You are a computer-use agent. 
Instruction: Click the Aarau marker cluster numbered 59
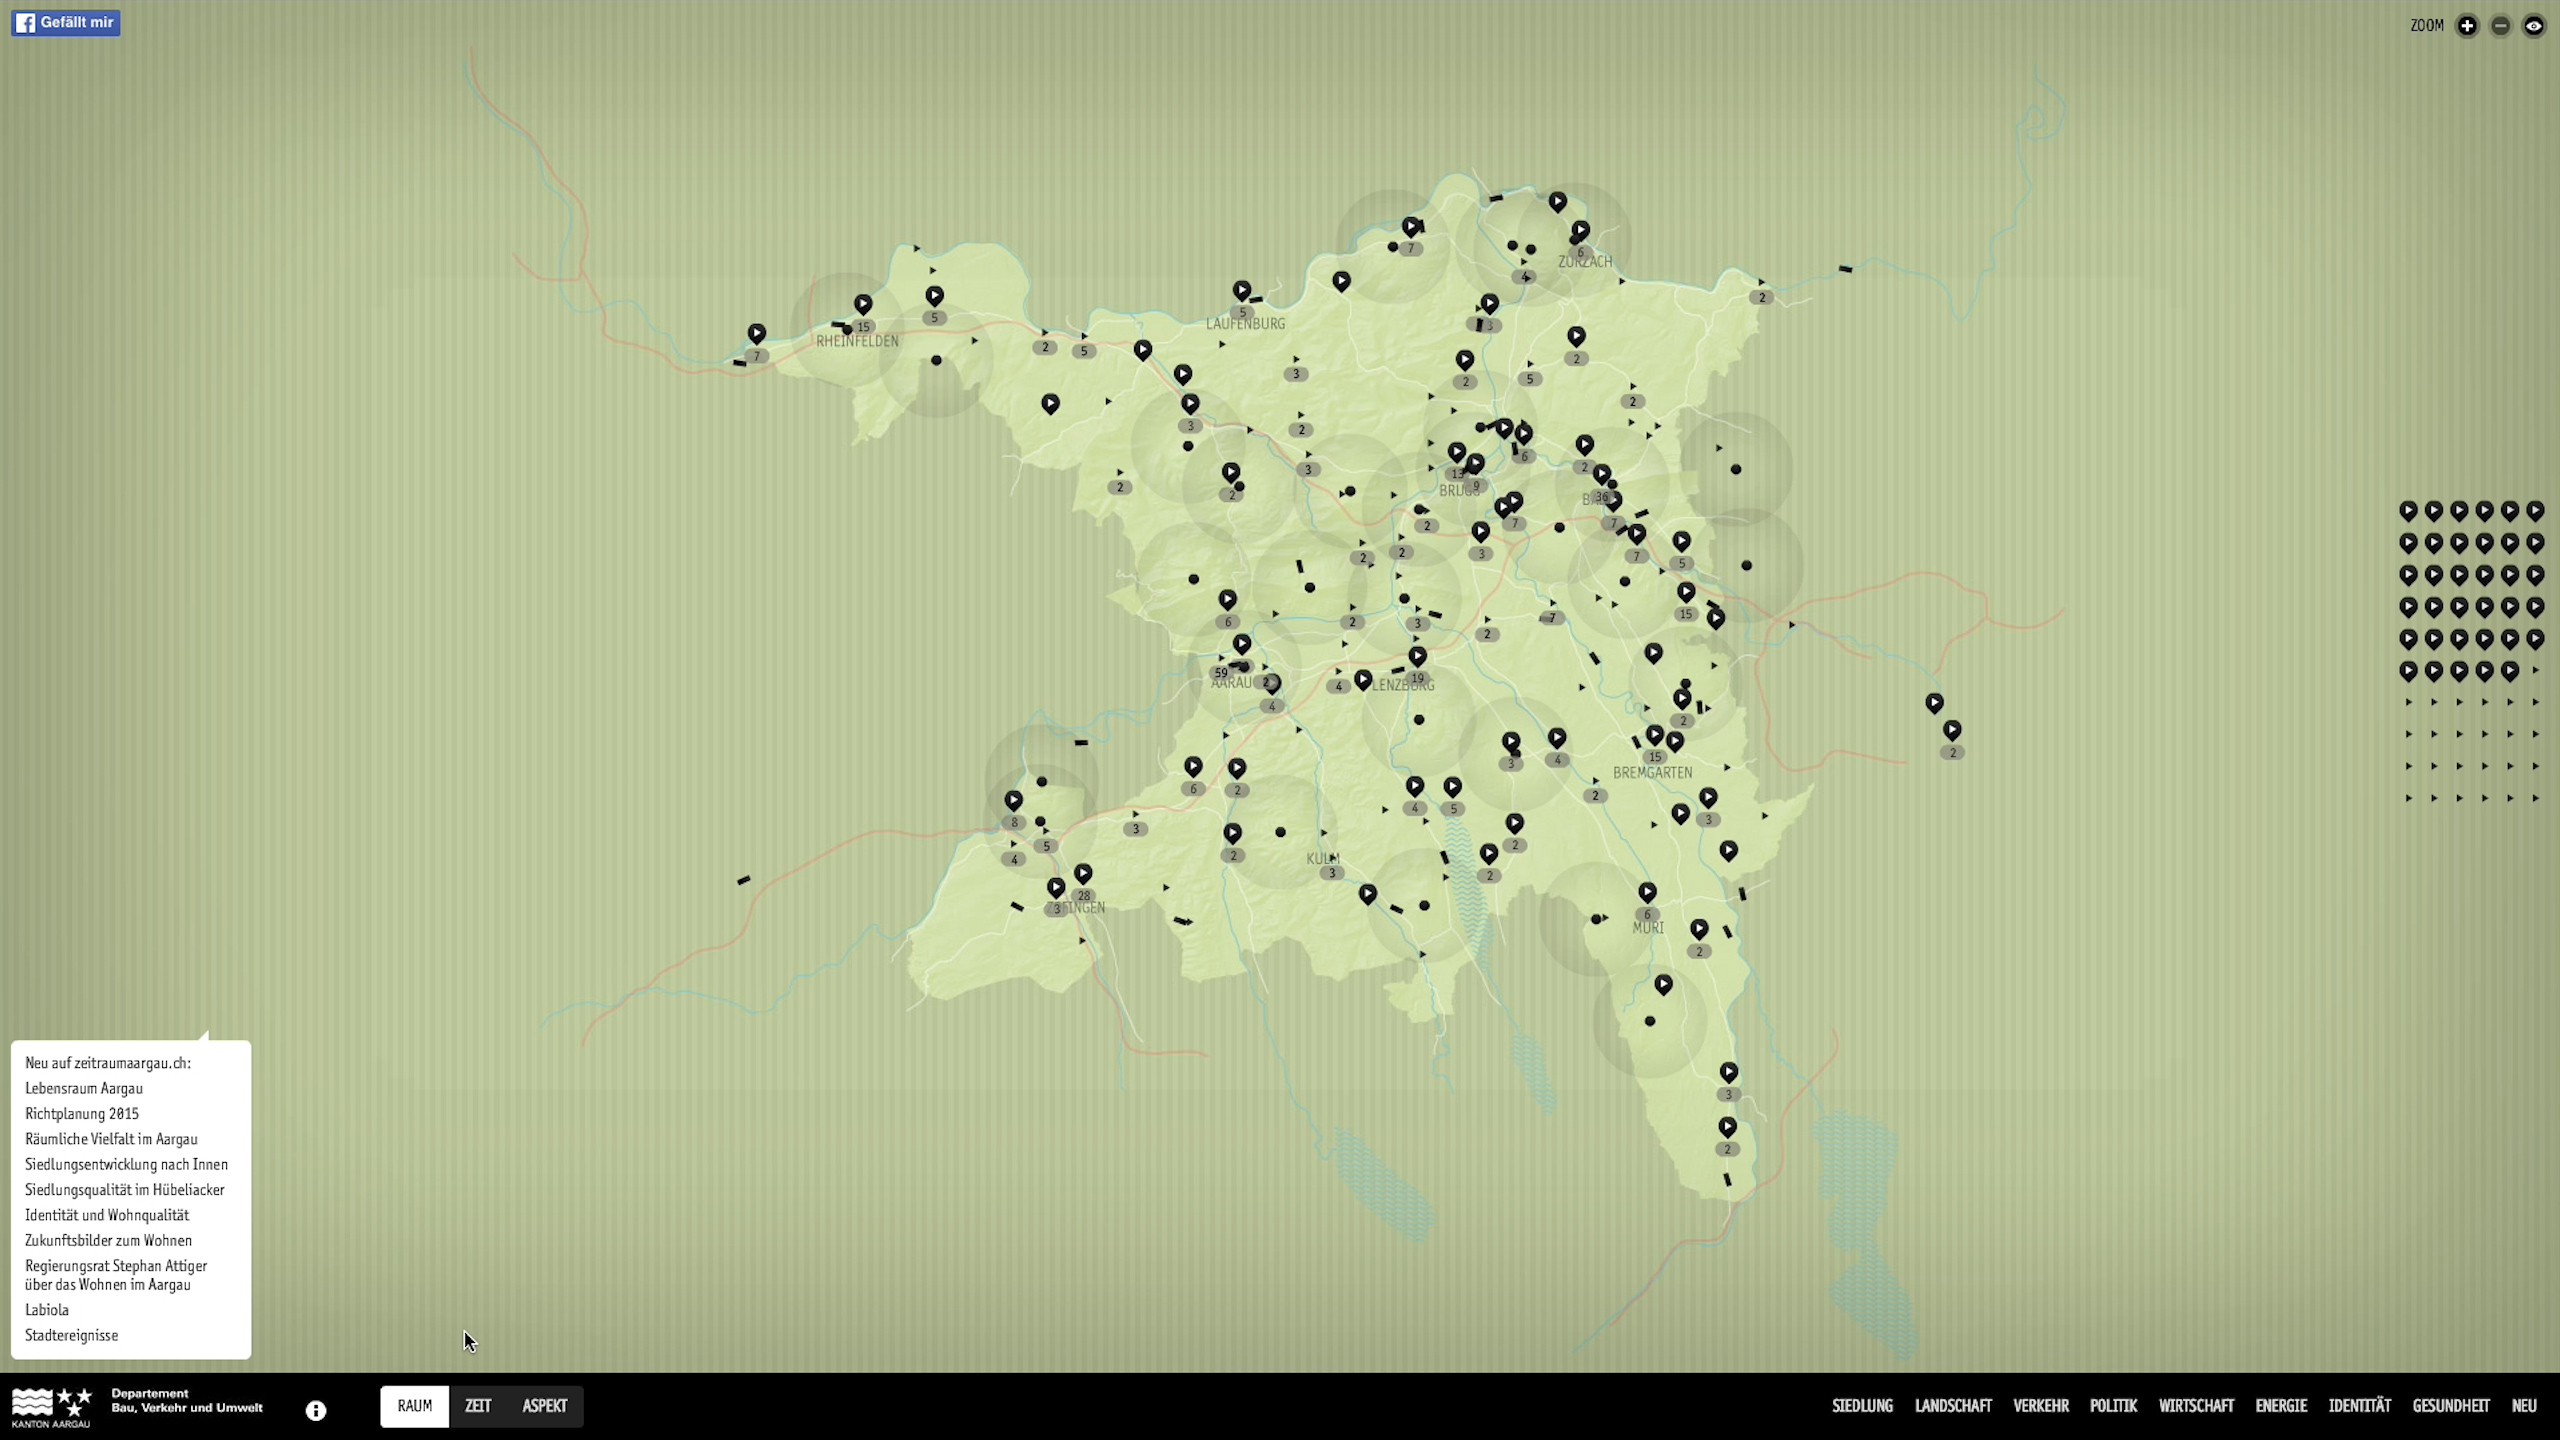click(x=1220, y=673)
